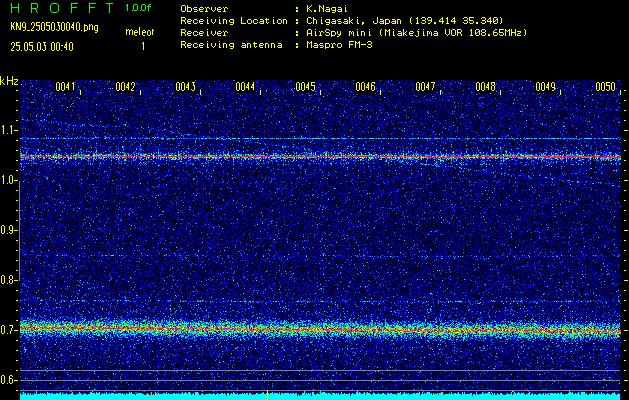Click the Receiving Location label

[234, 21]
